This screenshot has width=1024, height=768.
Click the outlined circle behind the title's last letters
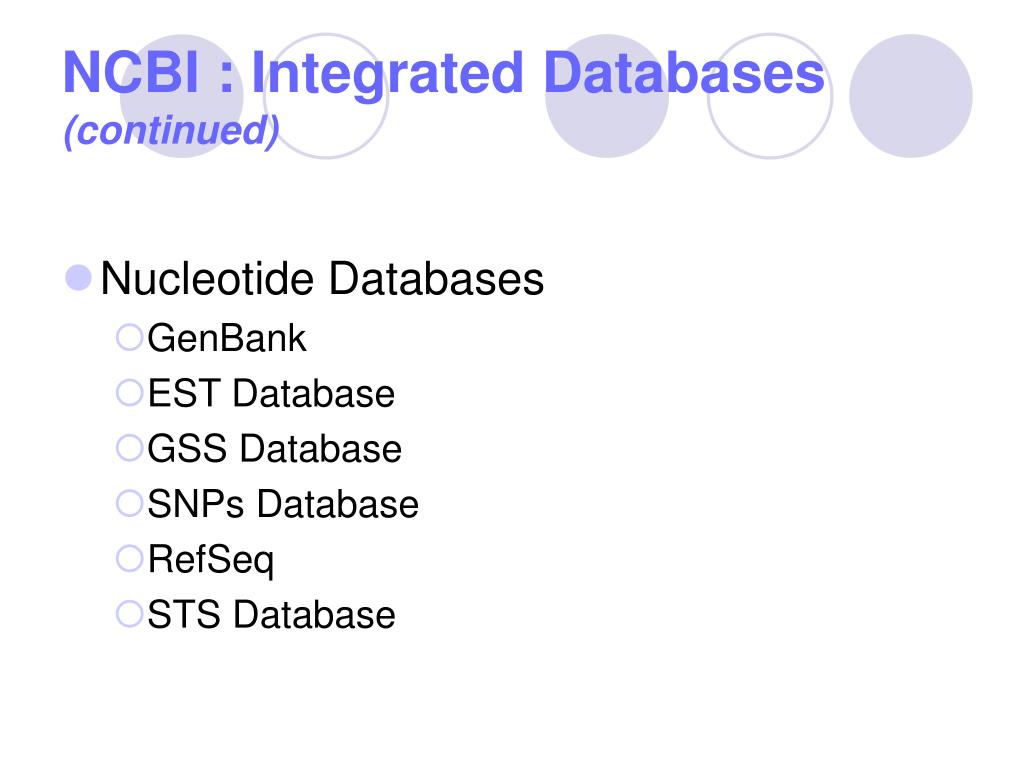[x=770, y=96]
